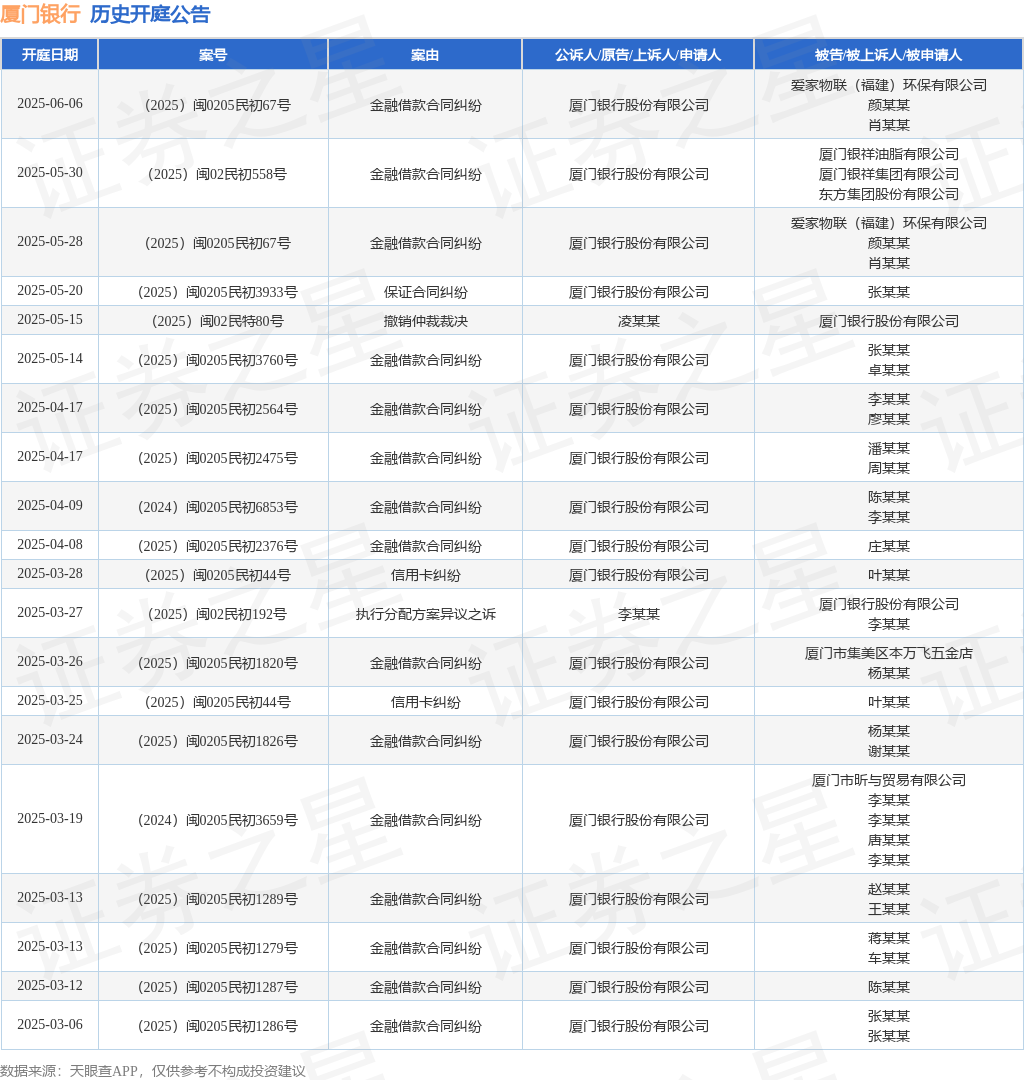Click plaintiff 厦门银行股份有限公司 in the 2025-06-06 row
Viewport: 1024px width, 1080px height.
coord(638,105)
